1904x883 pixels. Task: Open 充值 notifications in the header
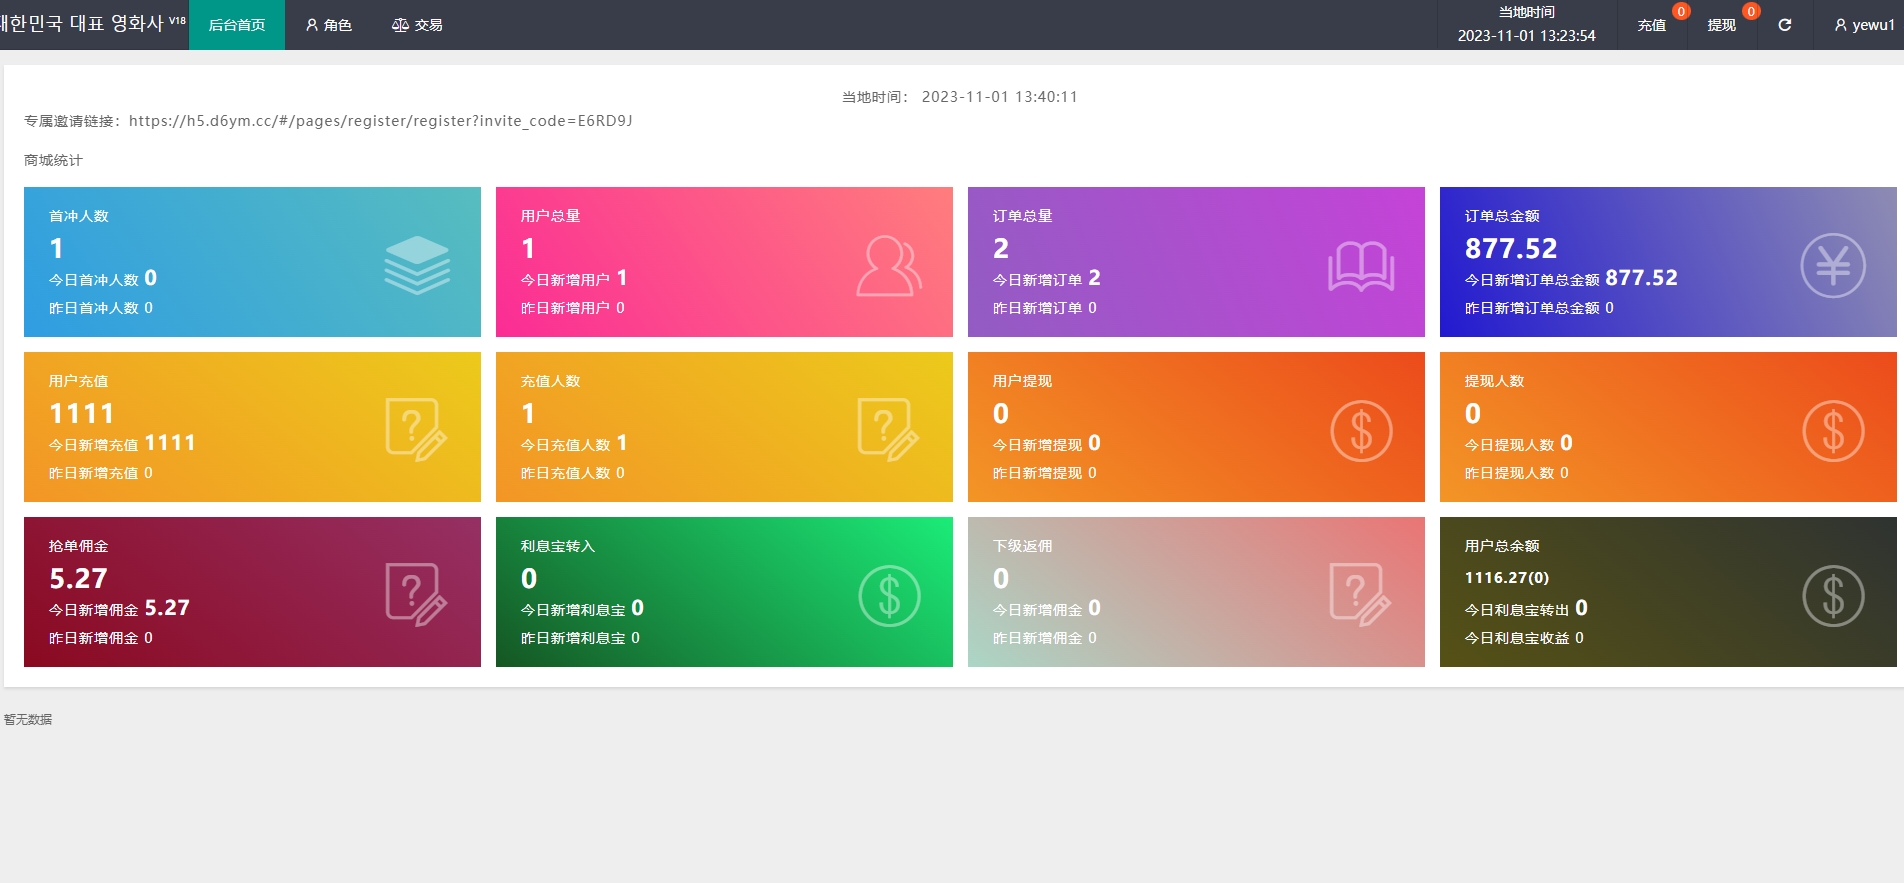[x=1652, y=25]
